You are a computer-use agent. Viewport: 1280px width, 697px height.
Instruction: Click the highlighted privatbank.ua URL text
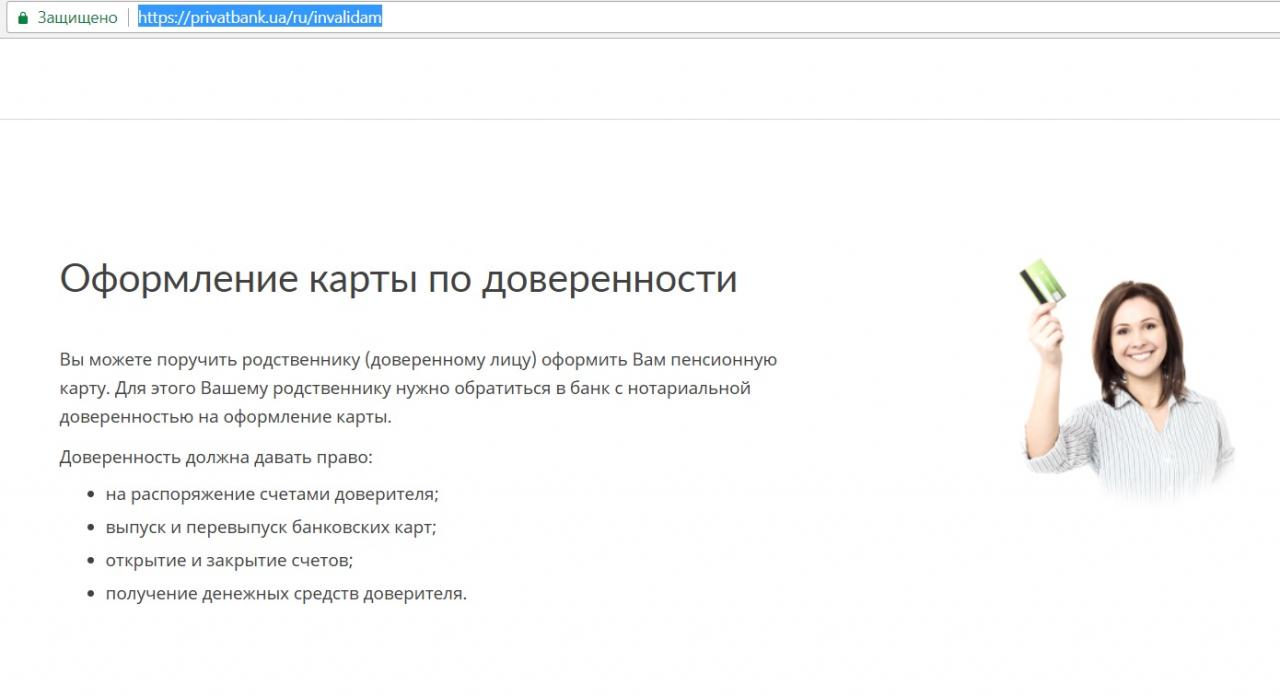pyautogui.click(x=259, y=18)
